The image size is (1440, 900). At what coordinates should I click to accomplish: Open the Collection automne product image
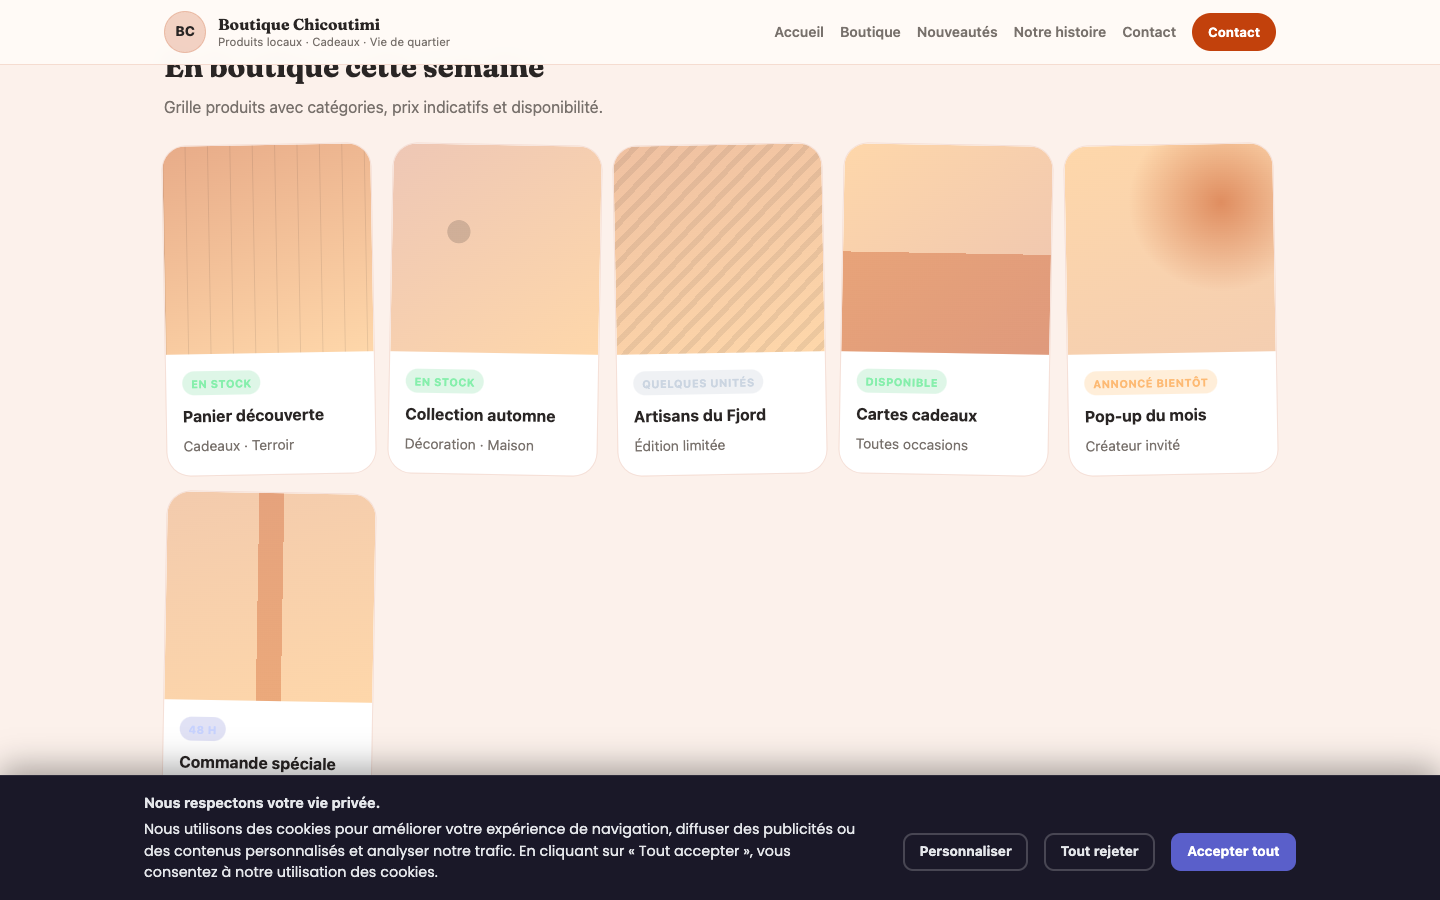tap(495, 249)
